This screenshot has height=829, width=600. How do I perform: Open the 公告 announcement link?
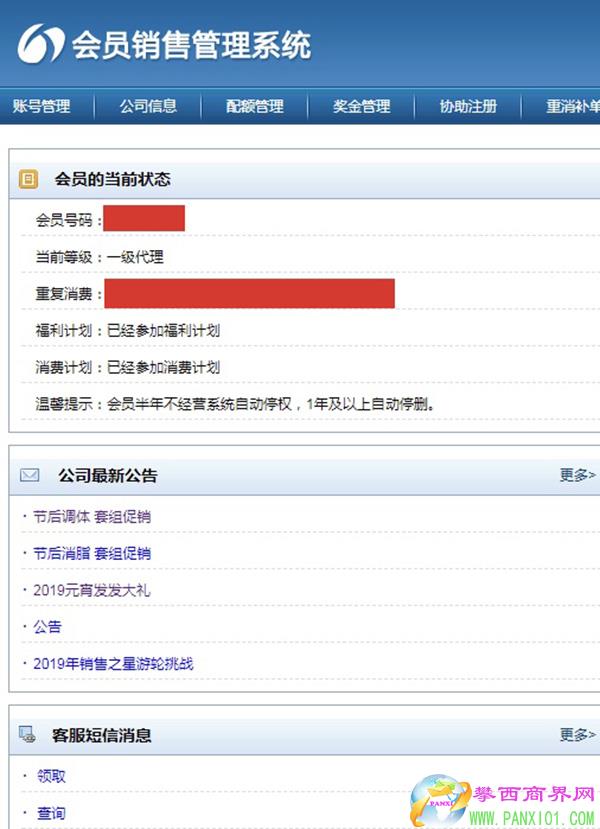(x=47, y=627)
